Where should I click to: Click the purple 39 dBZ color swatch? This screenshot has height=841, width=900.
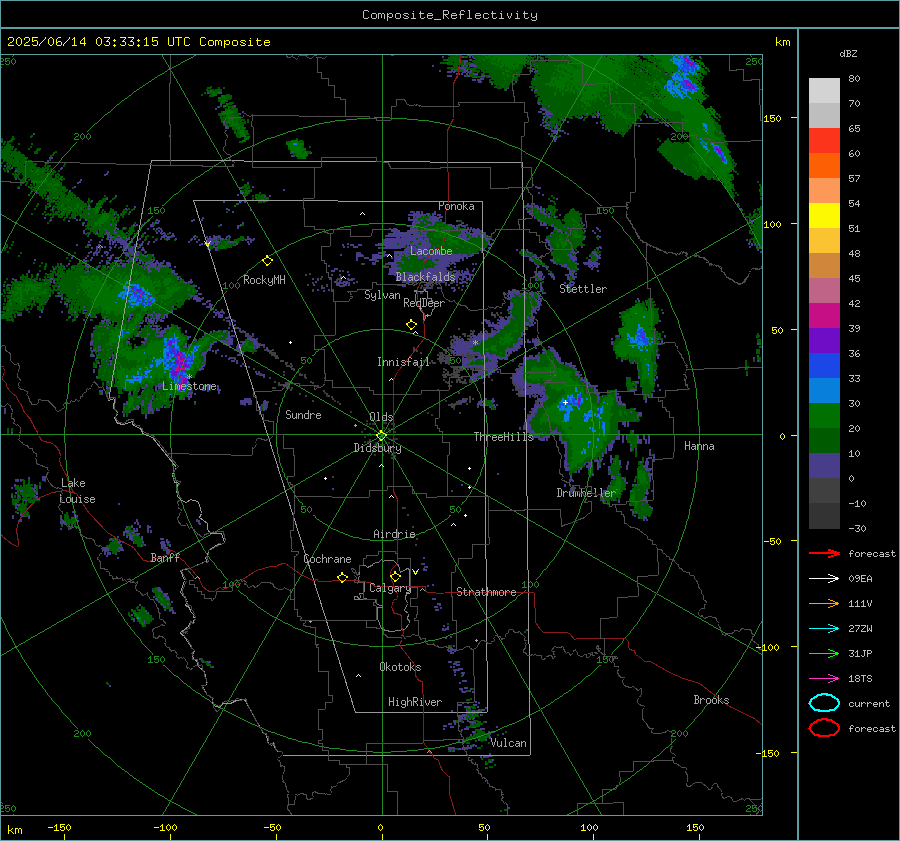point(824,341)
